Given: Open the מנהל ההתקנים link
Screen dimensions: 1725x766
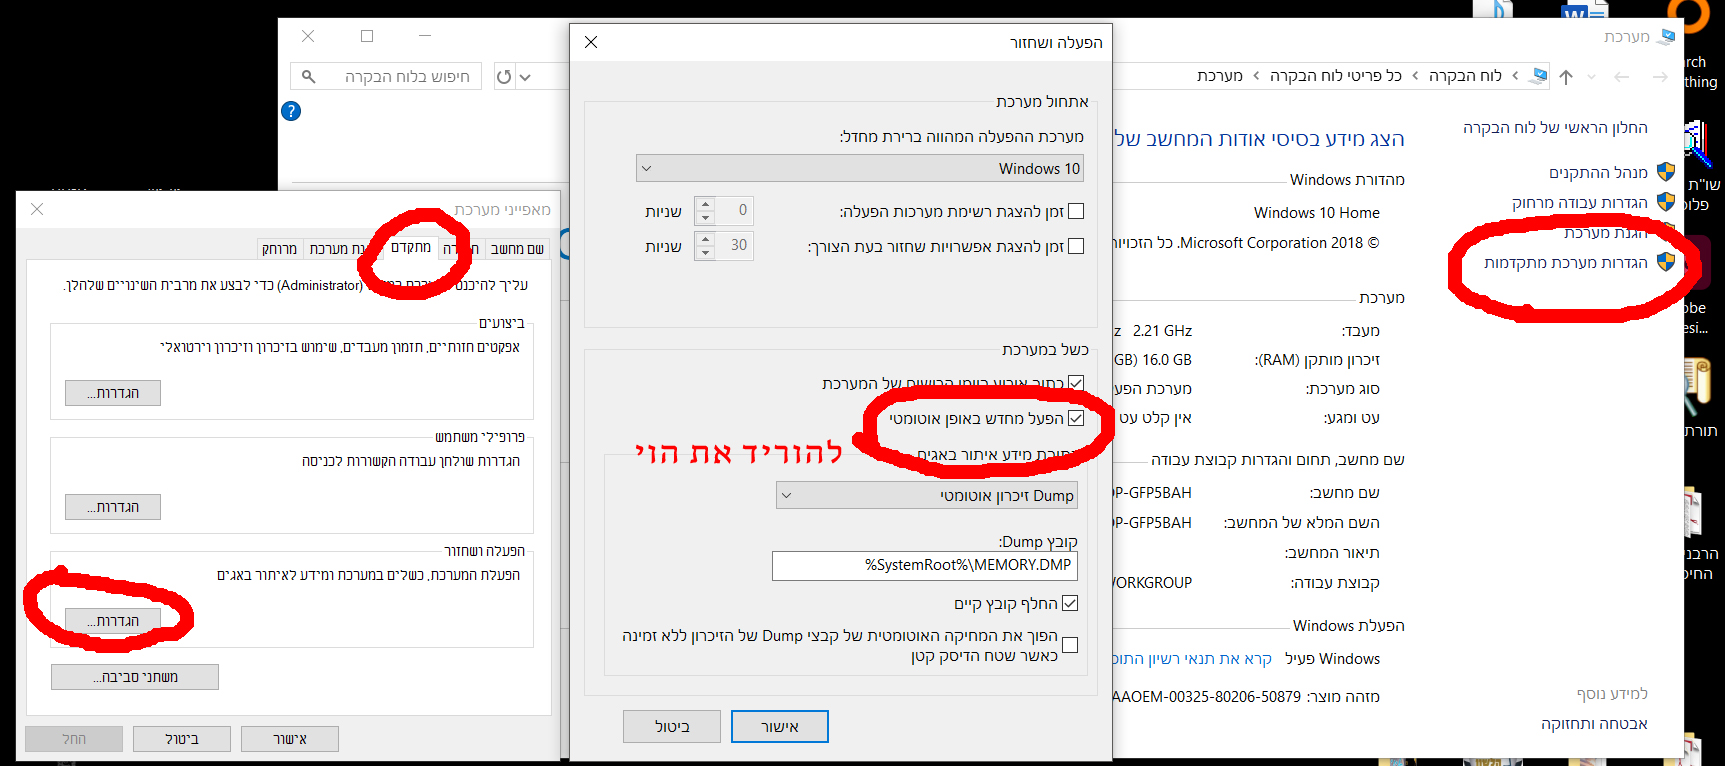Looking at the screenshot, I should pos(1598,172).
